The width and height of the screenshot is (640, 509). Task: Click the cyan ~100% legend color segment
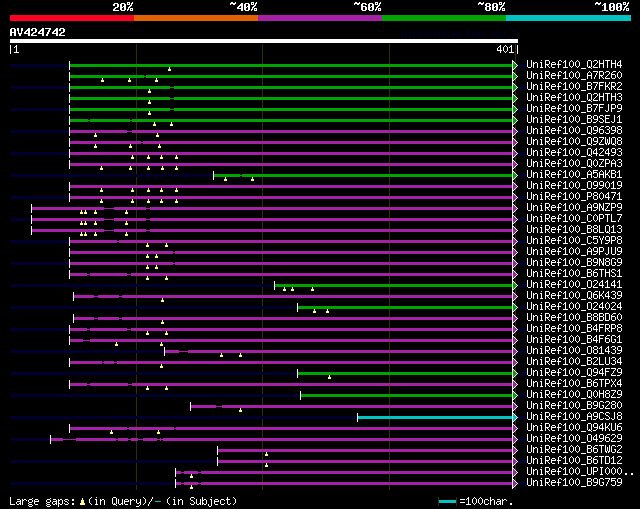click(569, 18)
